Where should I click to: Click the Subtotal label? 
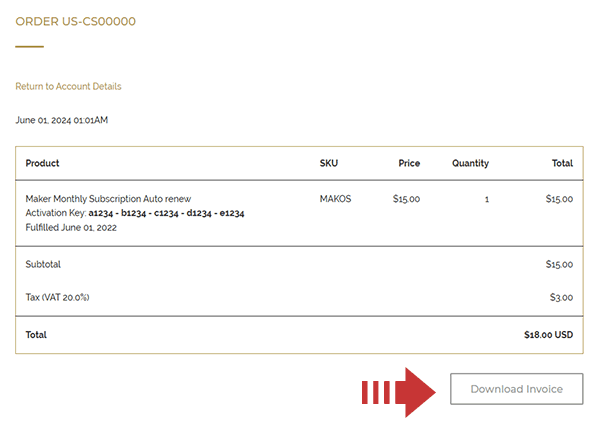coord(43,264)
